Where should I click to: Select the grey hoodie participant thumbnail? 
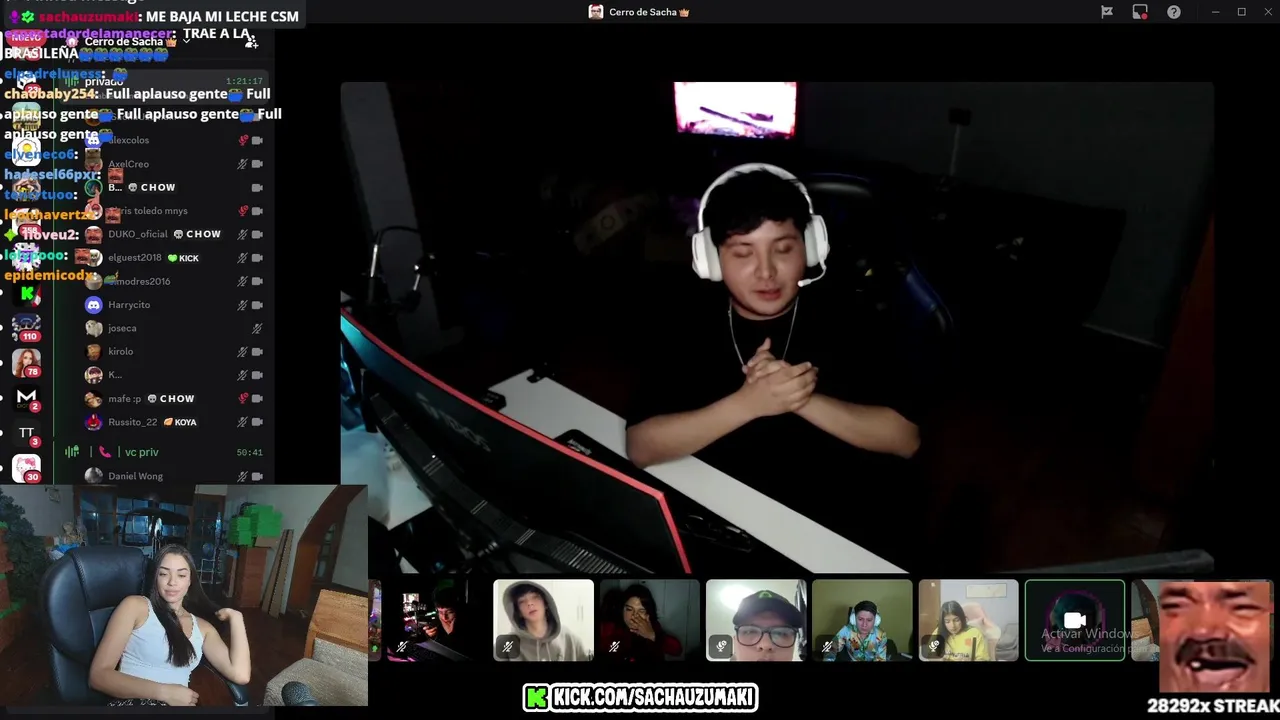(x=543, y=620)
